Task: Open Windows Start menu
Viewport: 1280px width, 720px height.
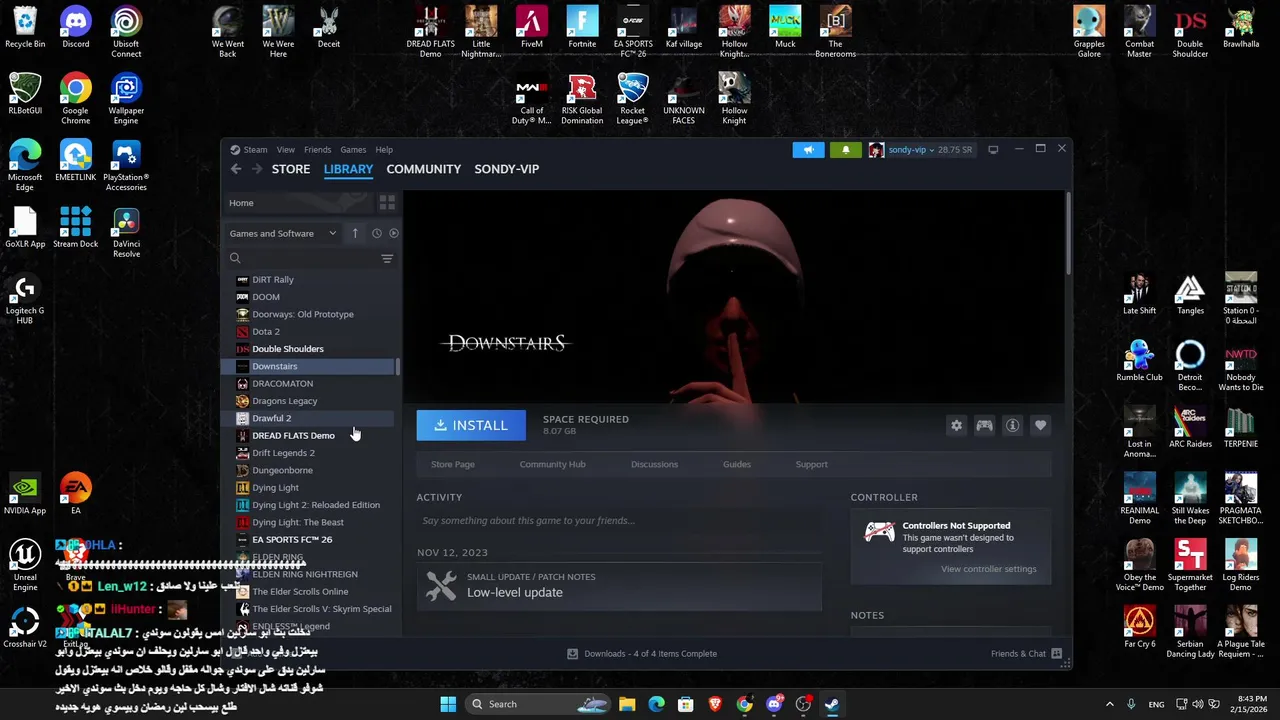Action: click(448, 704)
